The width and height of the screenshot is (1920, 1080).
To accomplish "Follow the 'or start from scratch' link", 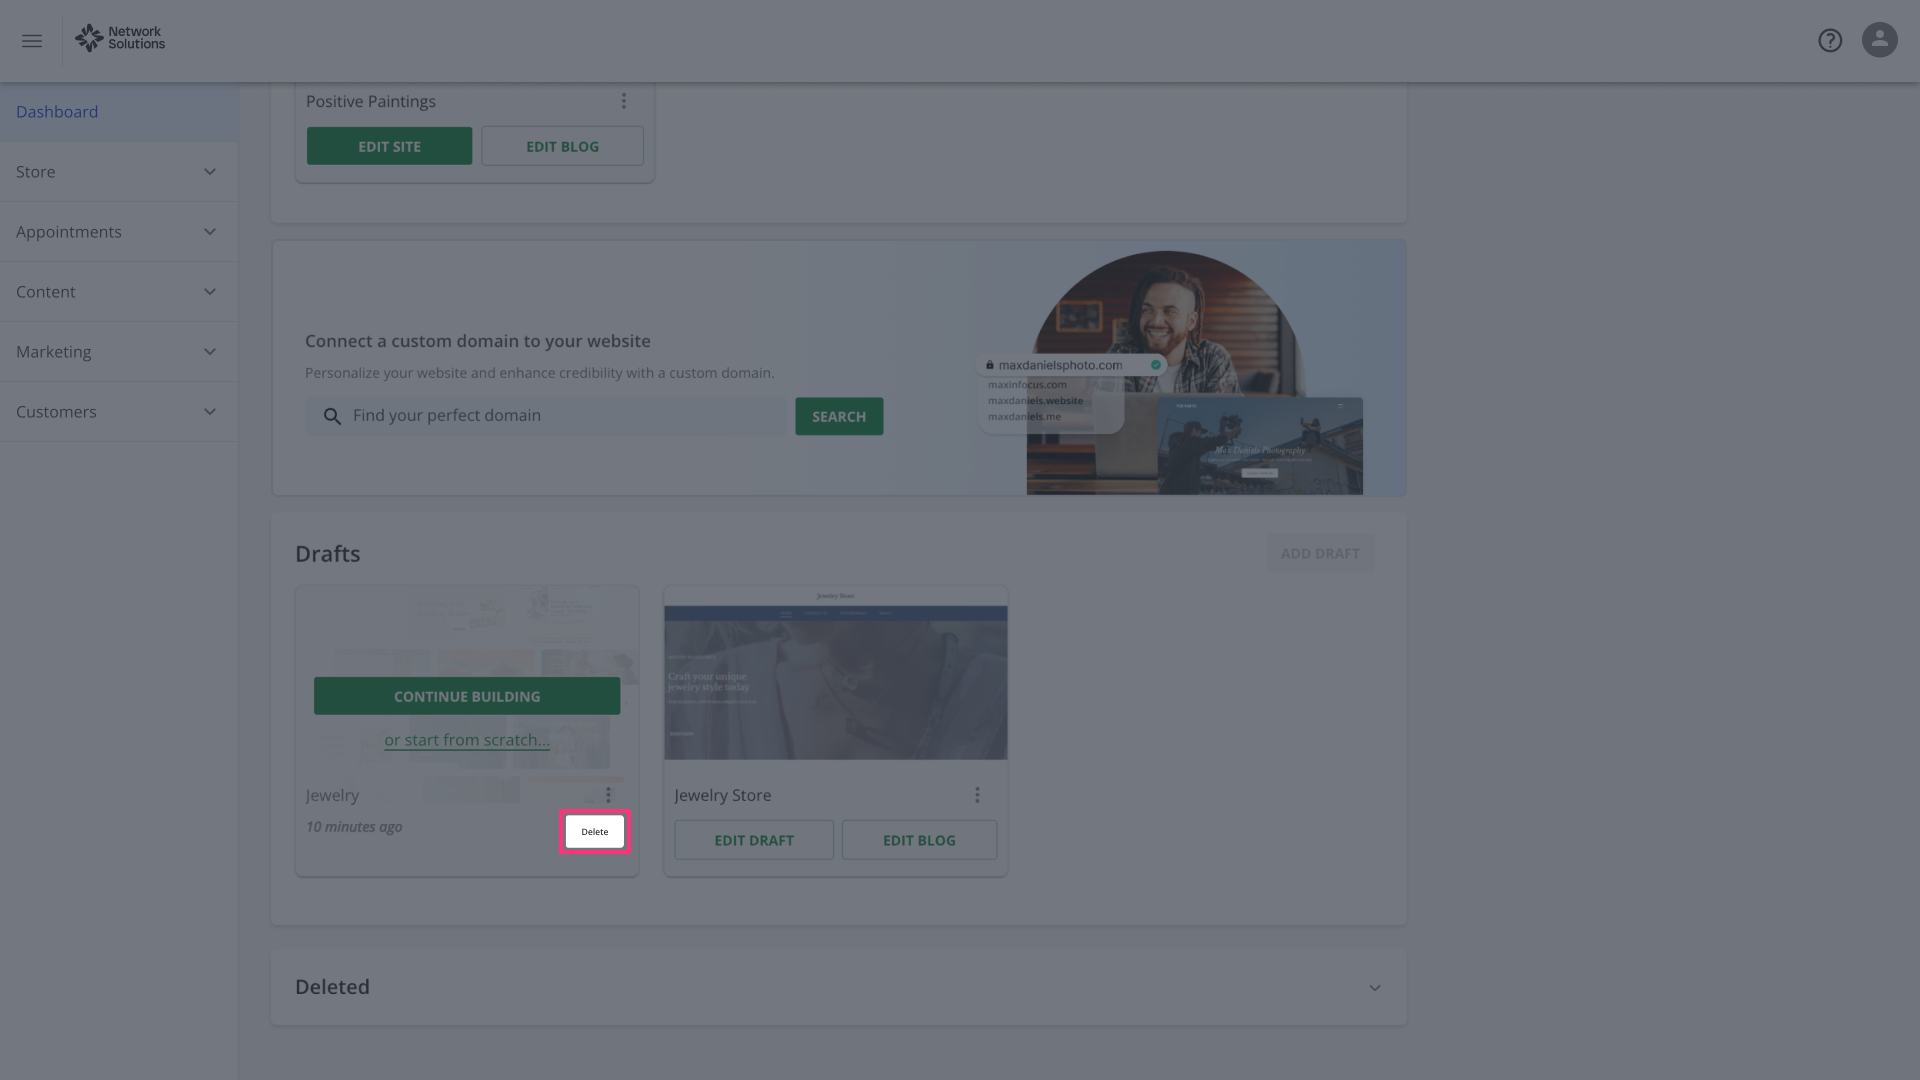I will 467,740.
